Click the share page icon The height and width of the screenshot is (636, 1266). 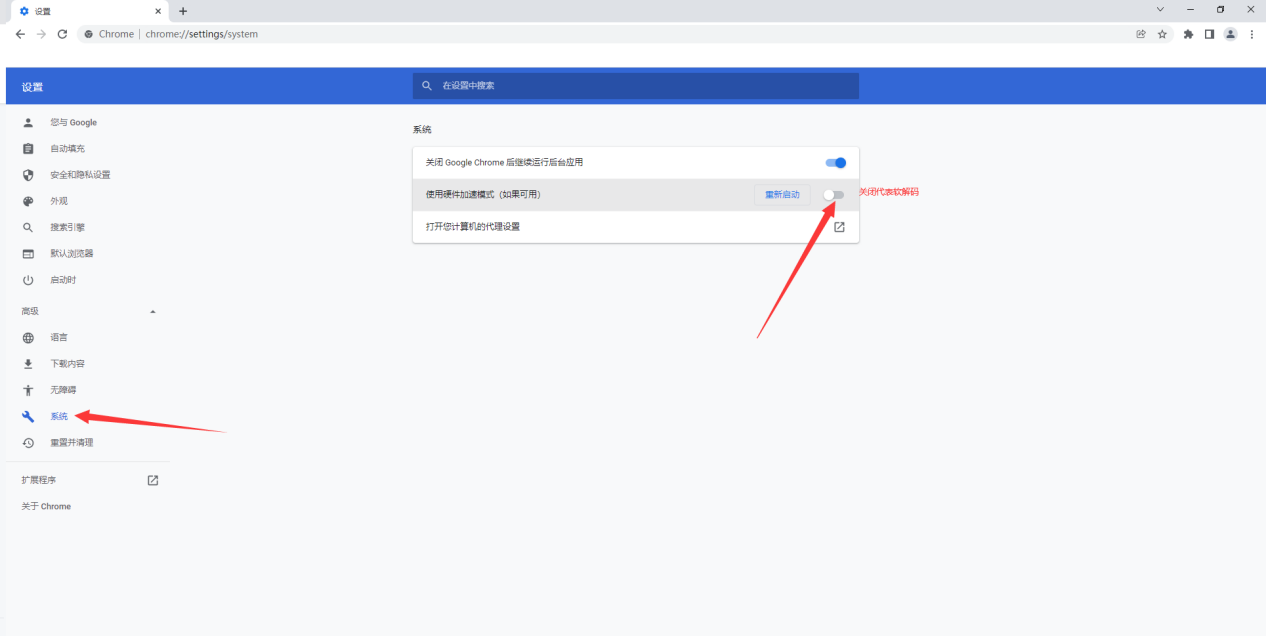tap(1141, 34)
